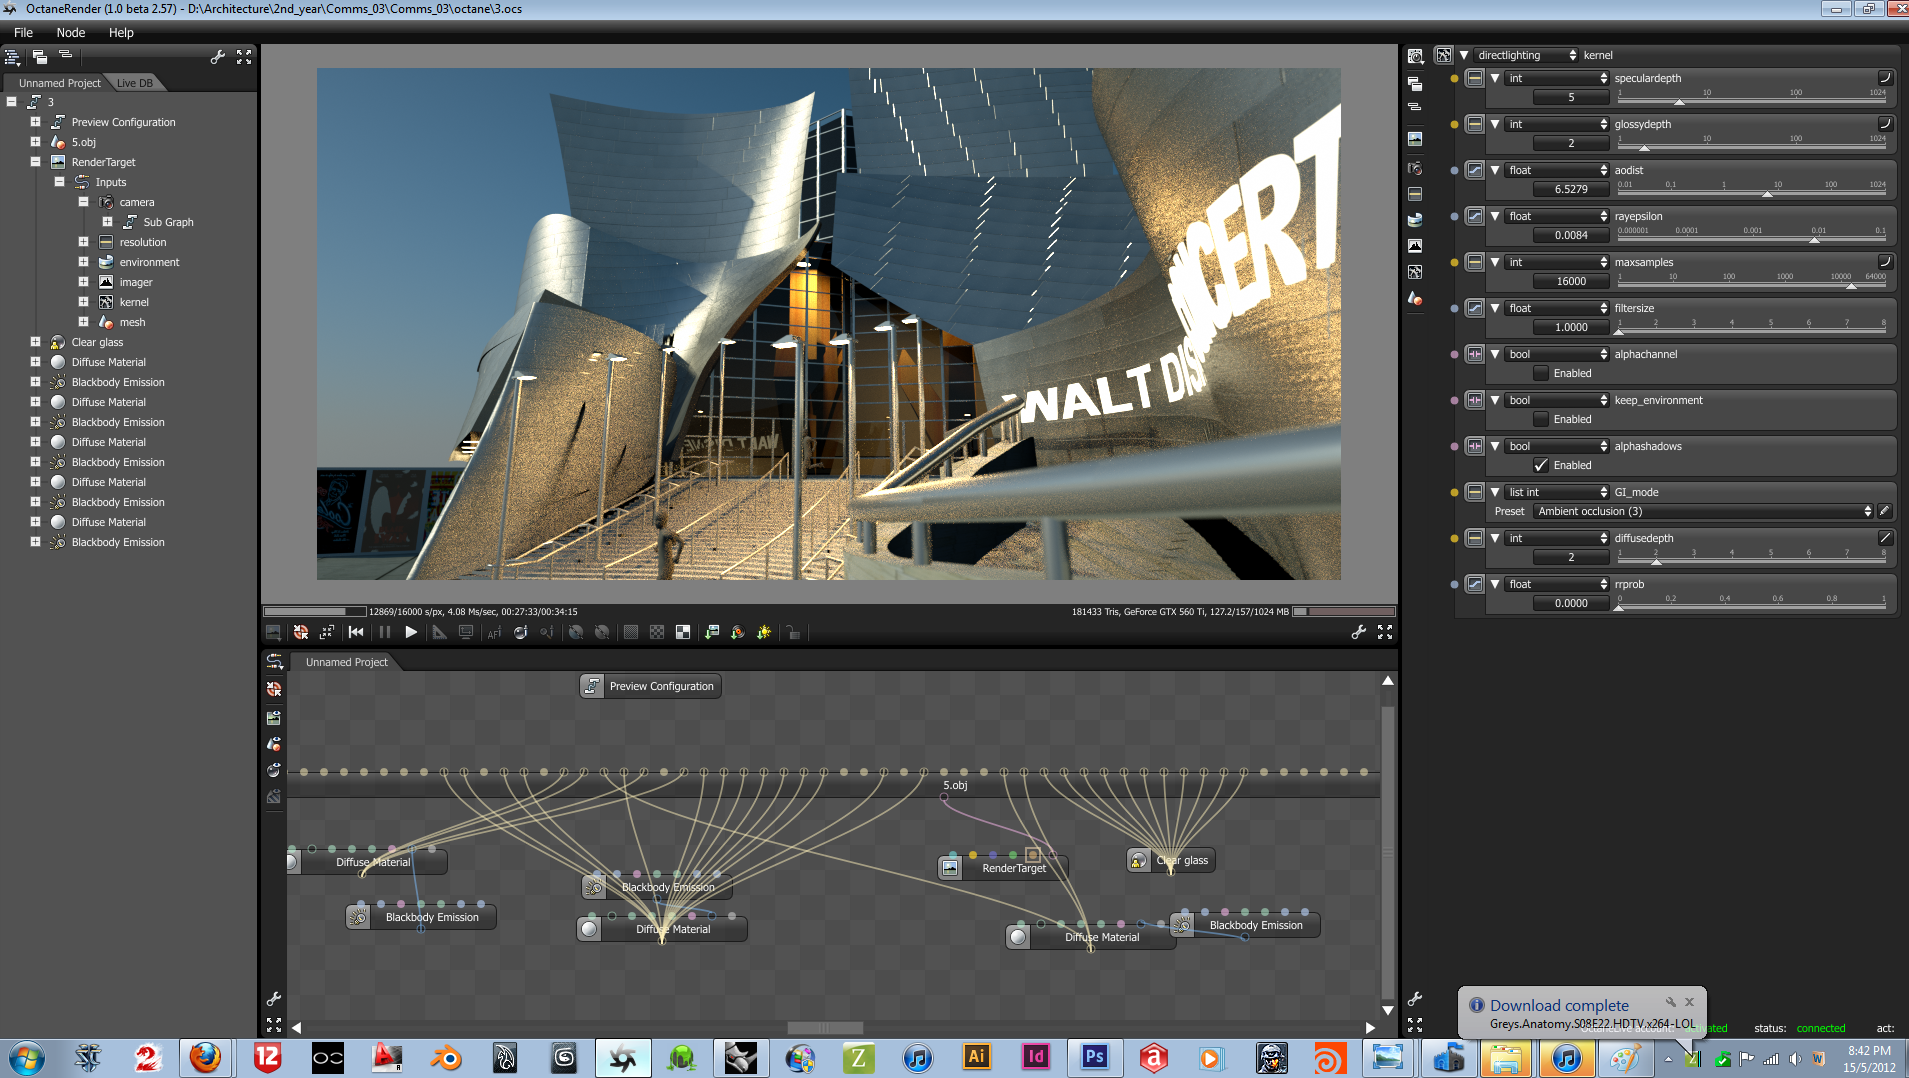The width and height of the screenshot is (1909, 1078).
Task: Click the recenter icon in graph editor sidebar
Action: pos(274,689)
